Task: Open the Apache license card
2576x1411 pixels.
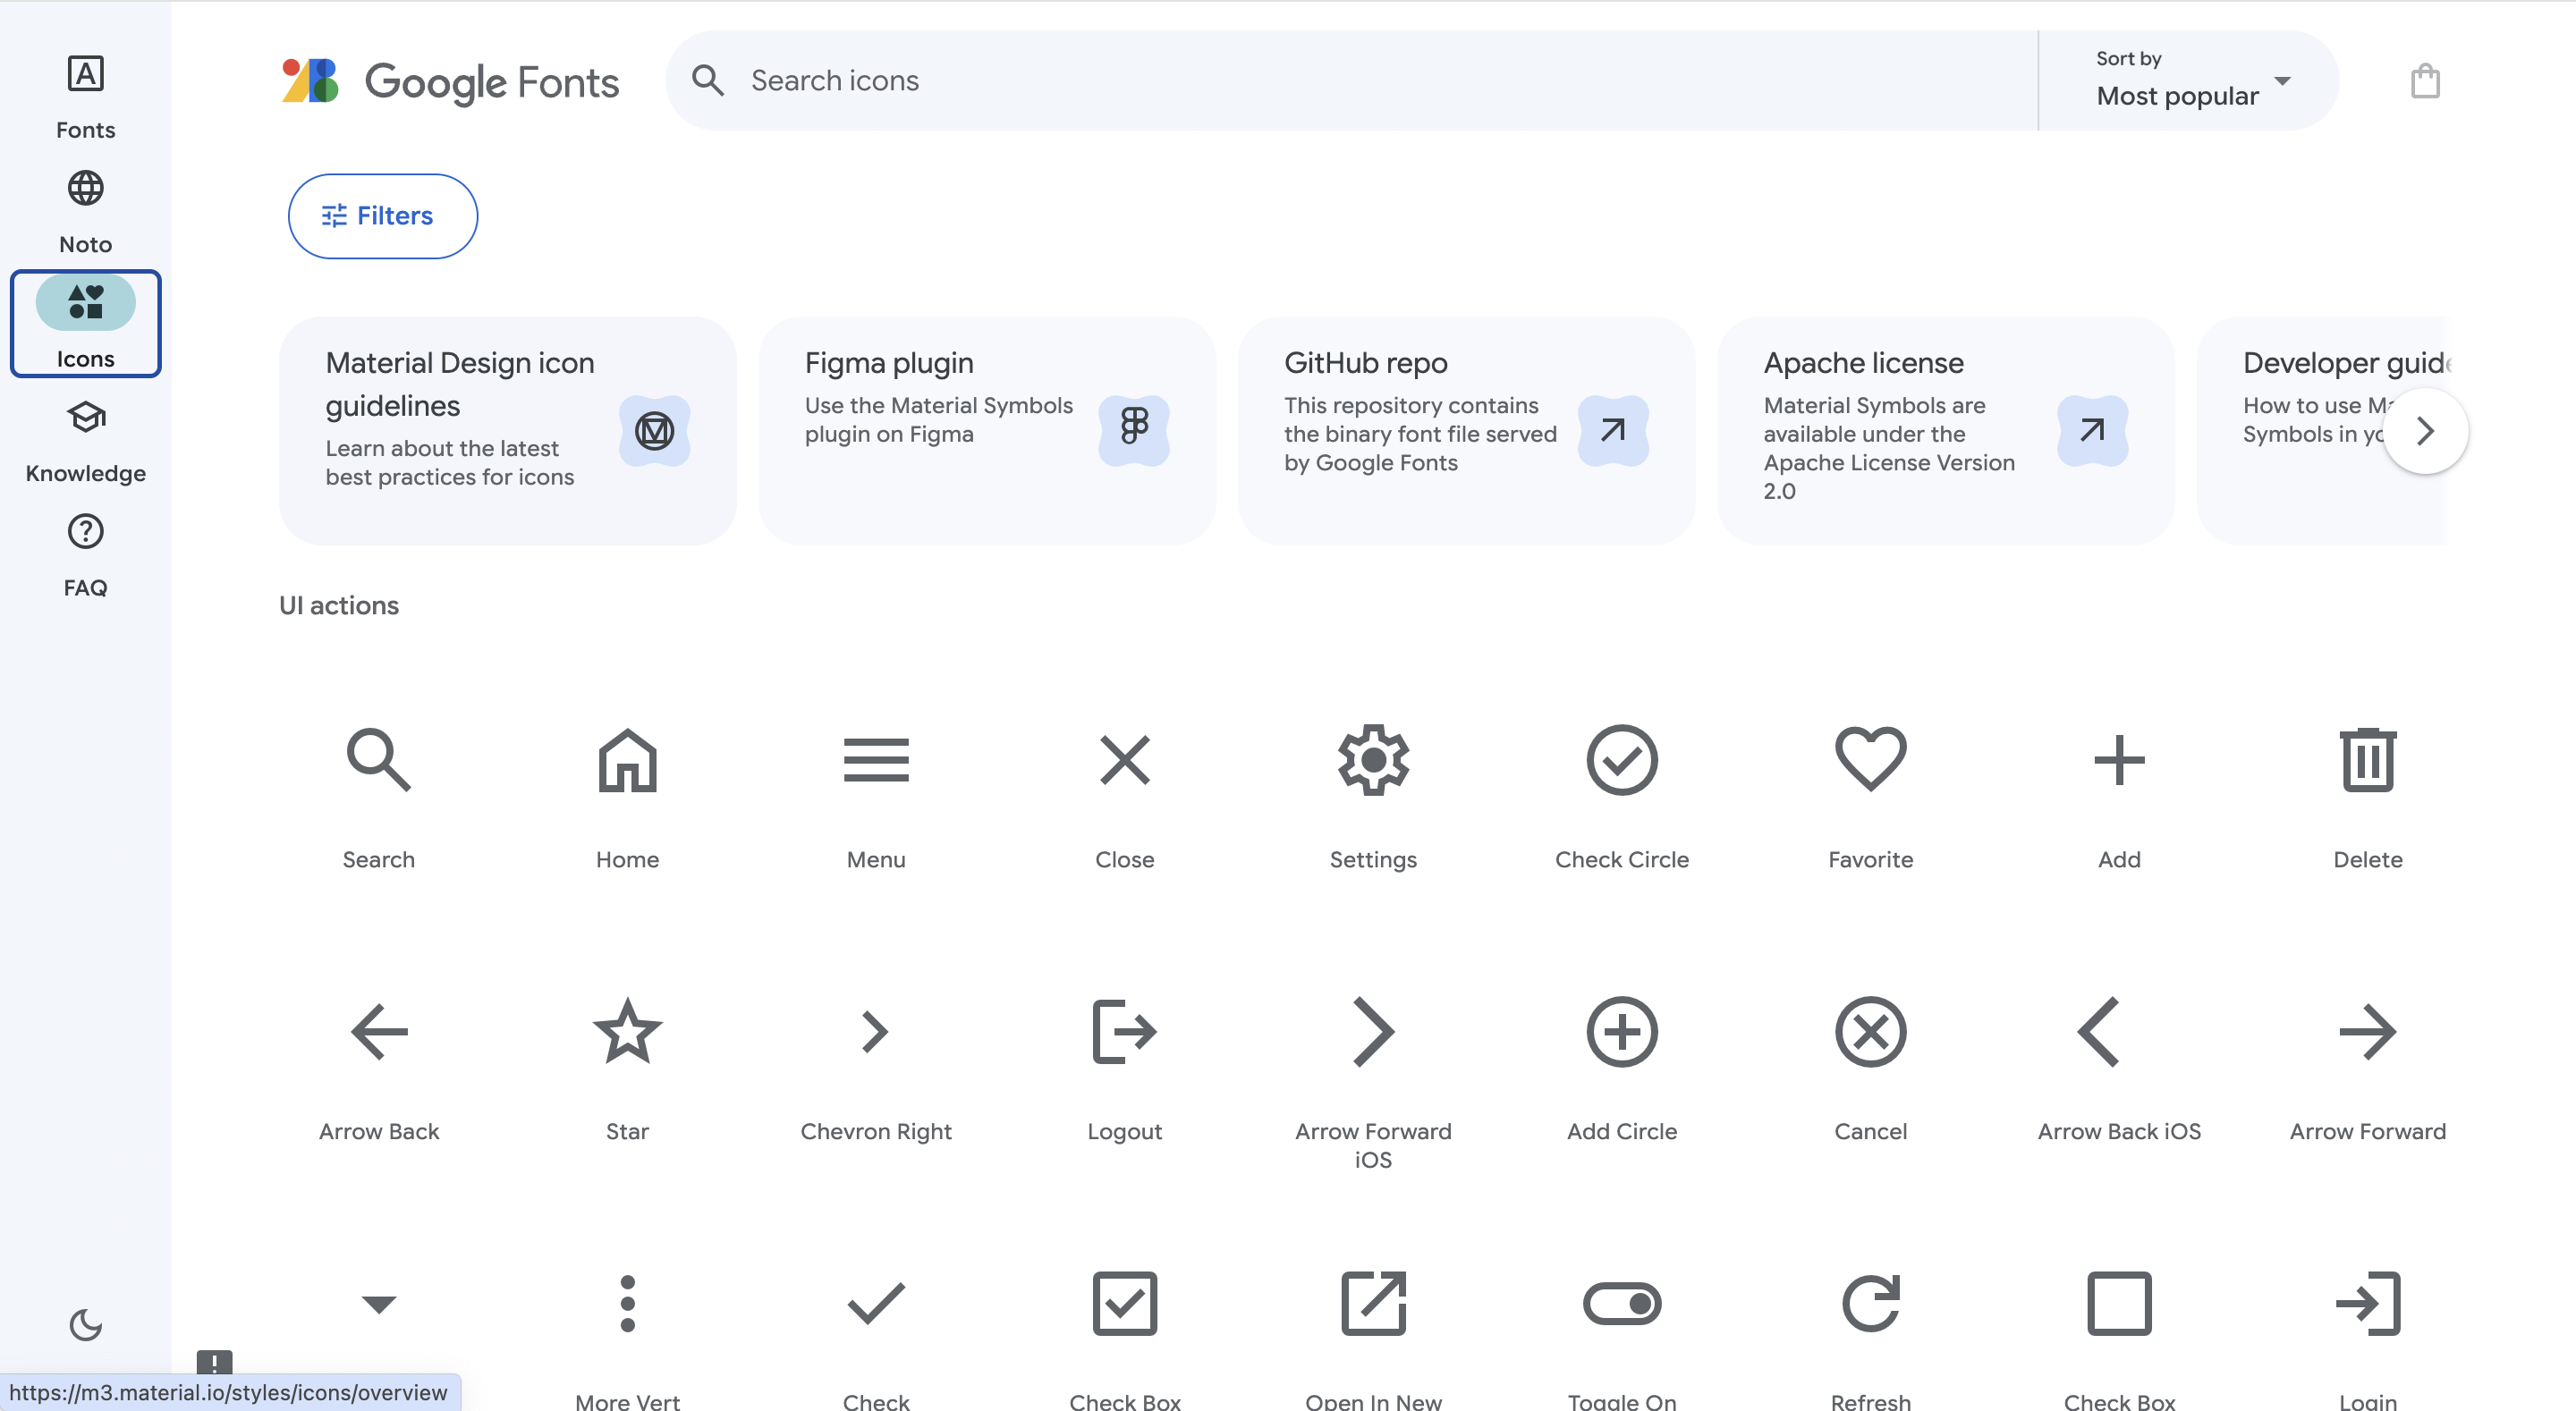Action: [x=1945, y=431]
